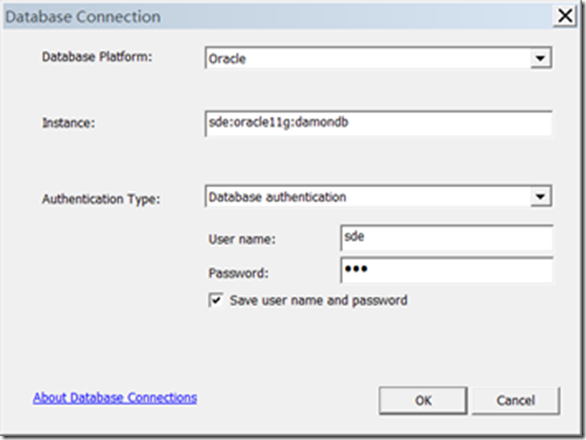Click the 'Save user name and password' label text
Viewport: 586px width, 440px height.
pos(318,301)
